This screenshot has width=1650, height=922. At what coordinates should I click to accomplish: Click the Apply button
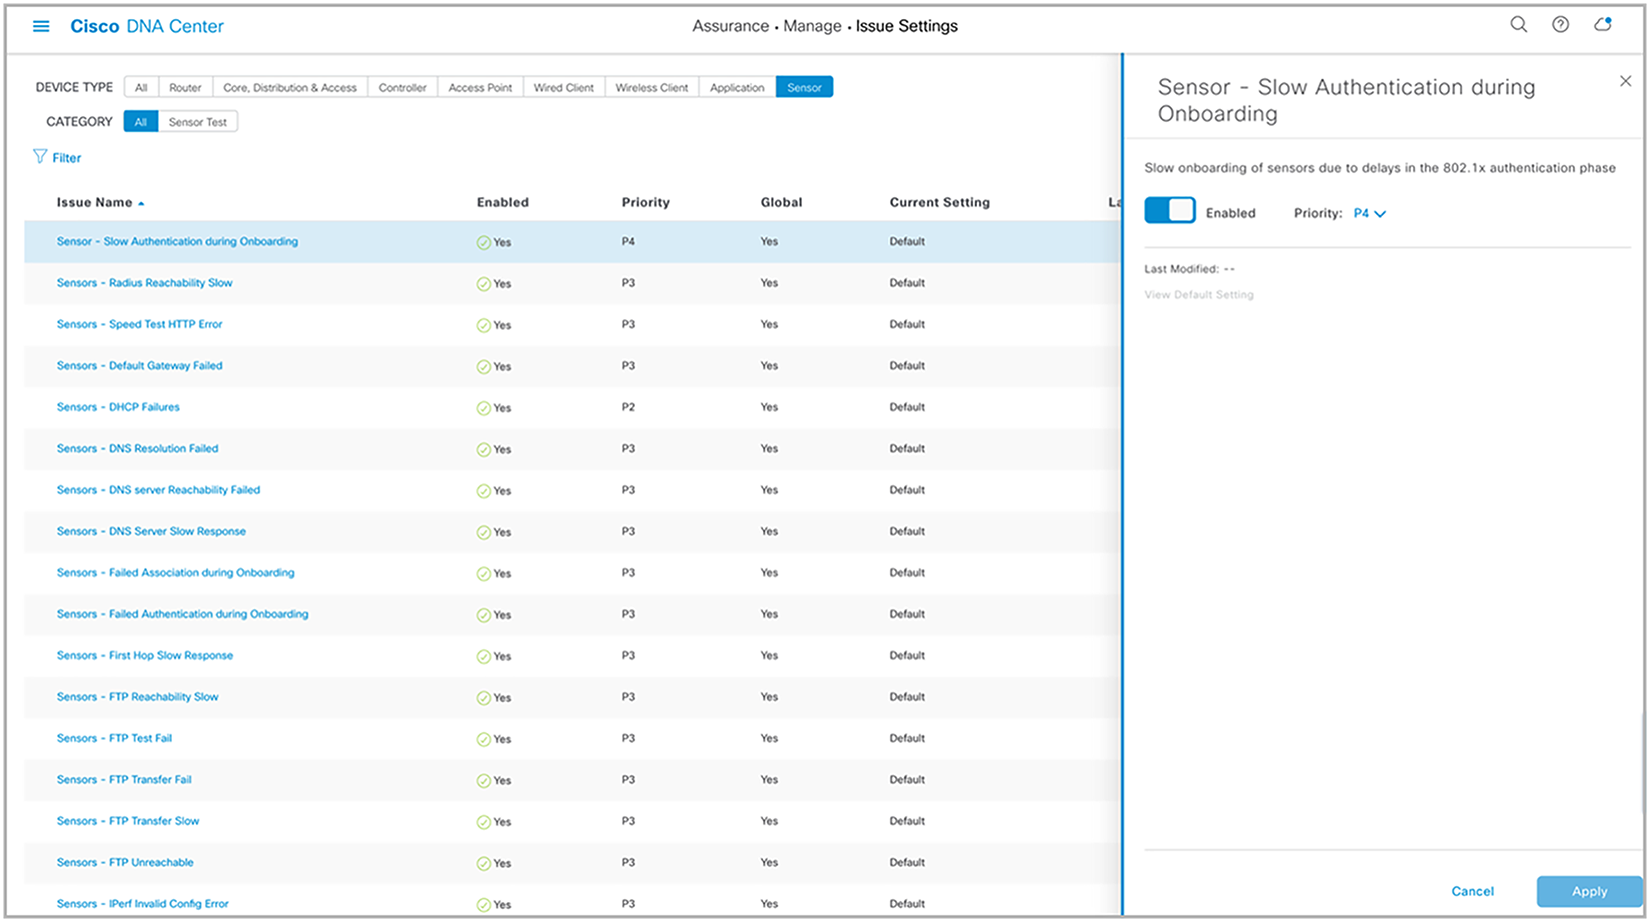coord(1589,891)
